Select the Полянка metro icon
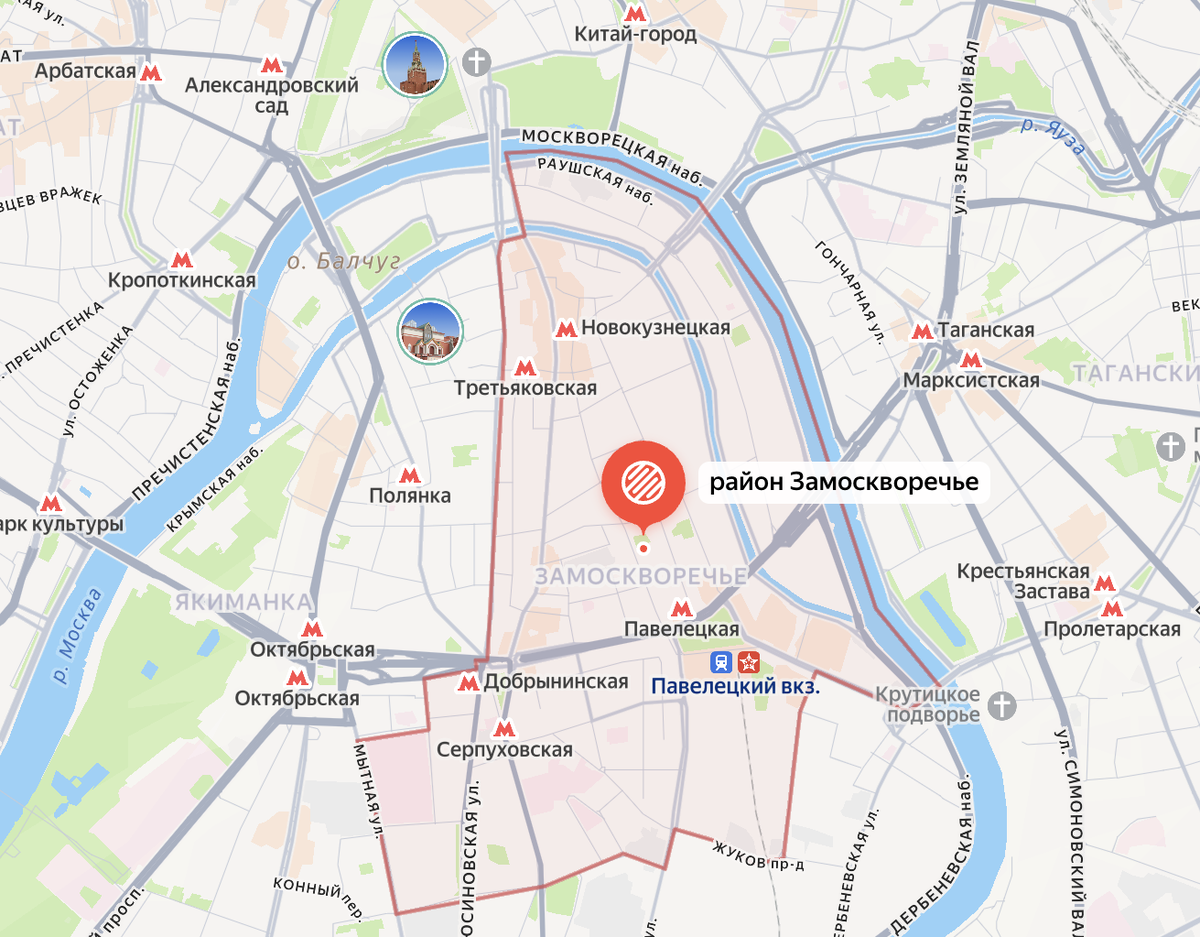1200x937 pixels. (x=408, y=475)
